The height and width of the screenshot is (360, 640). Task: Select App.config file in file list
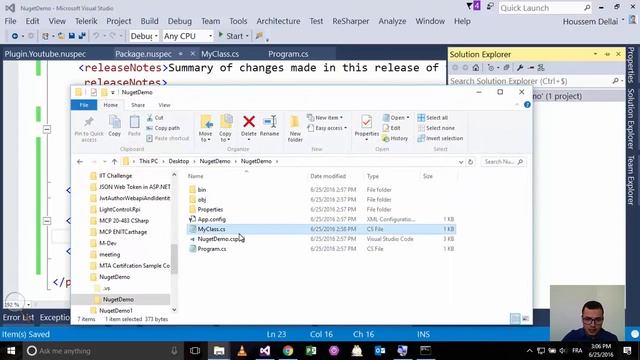click(211, 219)
